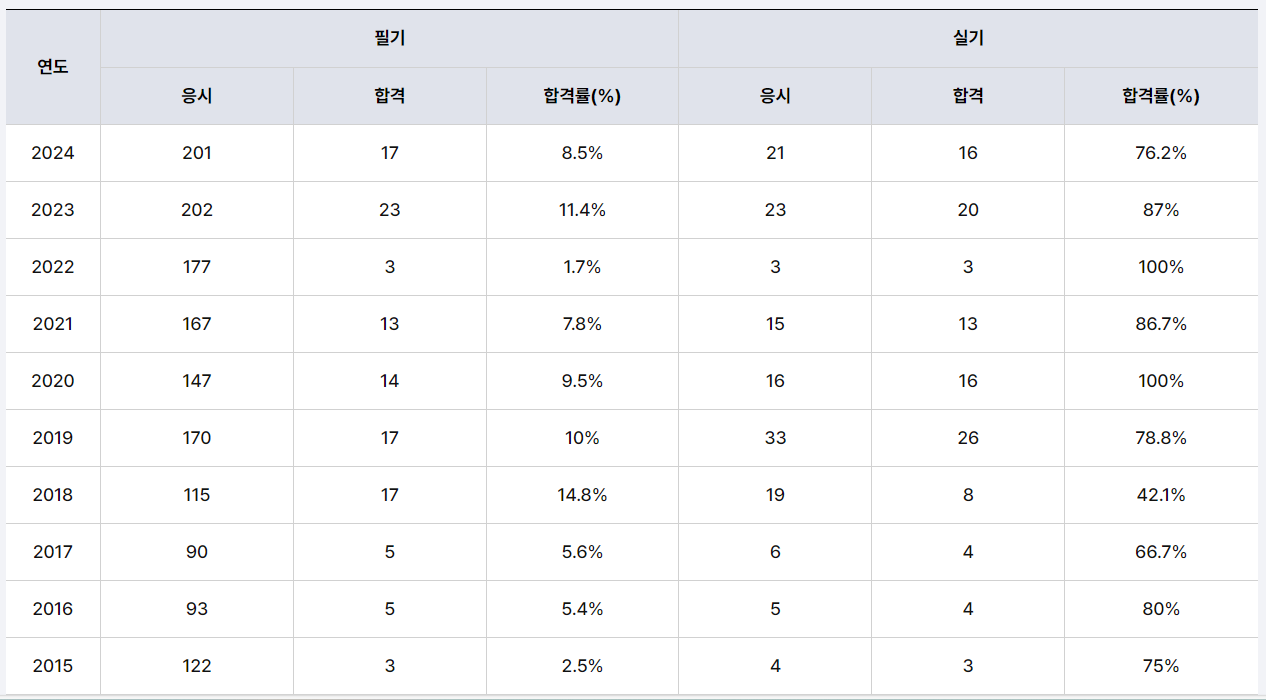Click the 8.5% pass rate cell
This screenshot has width=1266, height=700.
point(582,153)
